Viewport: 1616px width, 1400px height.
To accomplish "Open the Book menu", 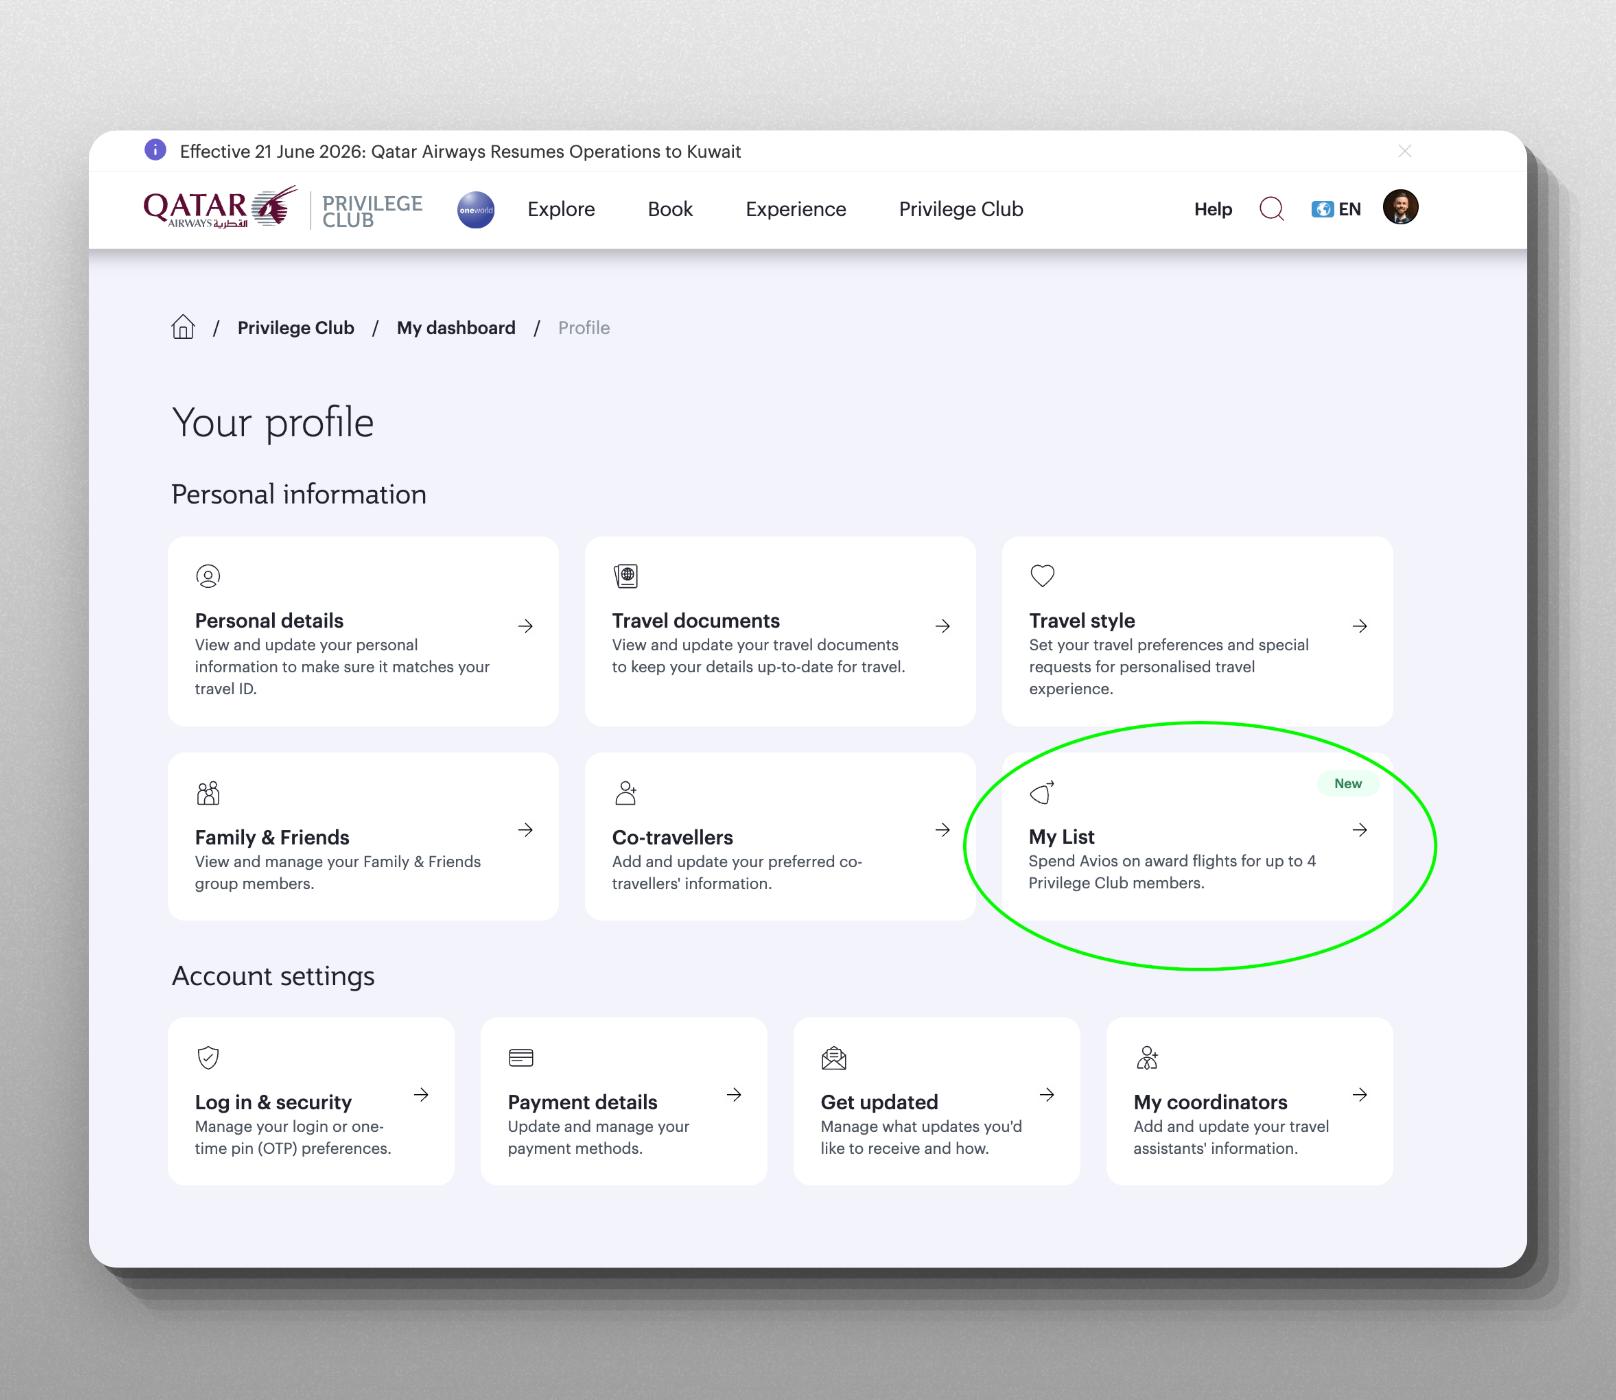I will 670,209.
